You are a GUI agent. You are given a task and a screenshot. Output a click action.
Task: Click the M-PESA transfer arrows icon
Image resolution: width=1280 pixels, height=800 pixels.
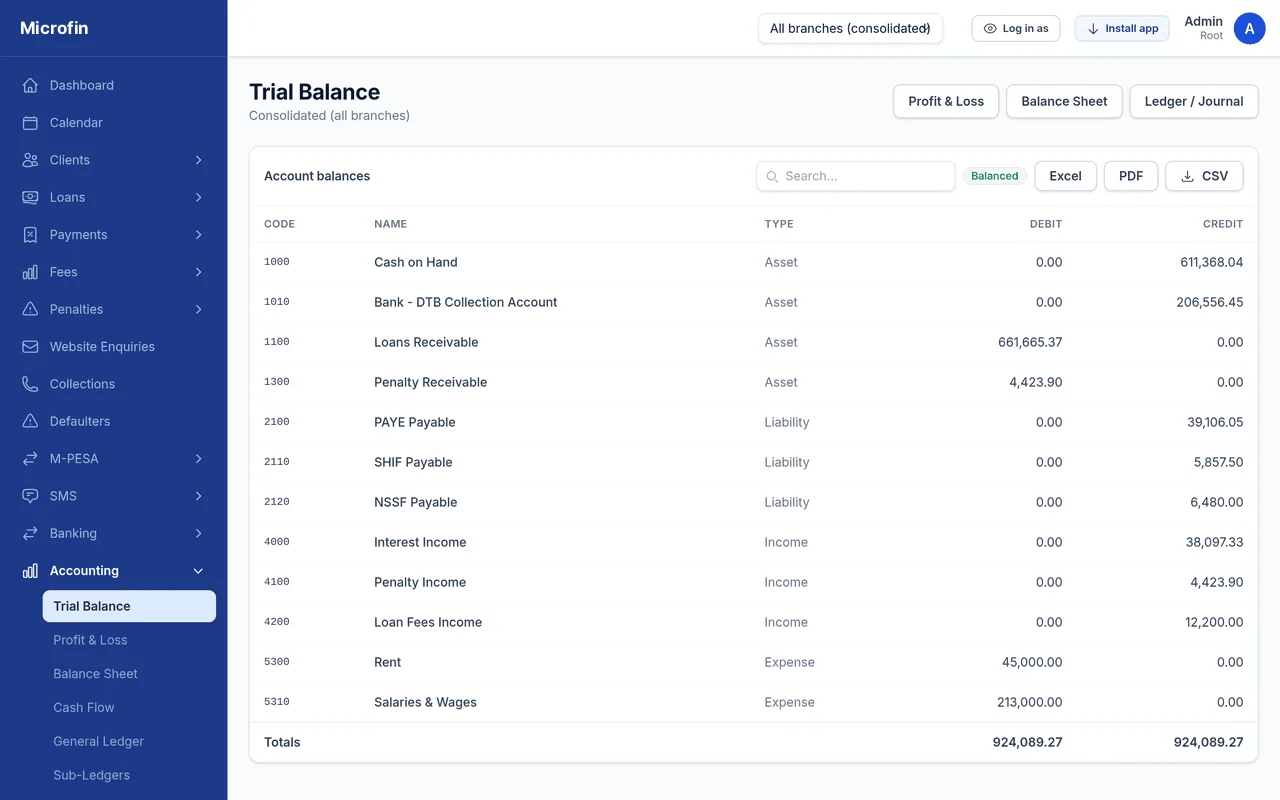coord(30,459)
